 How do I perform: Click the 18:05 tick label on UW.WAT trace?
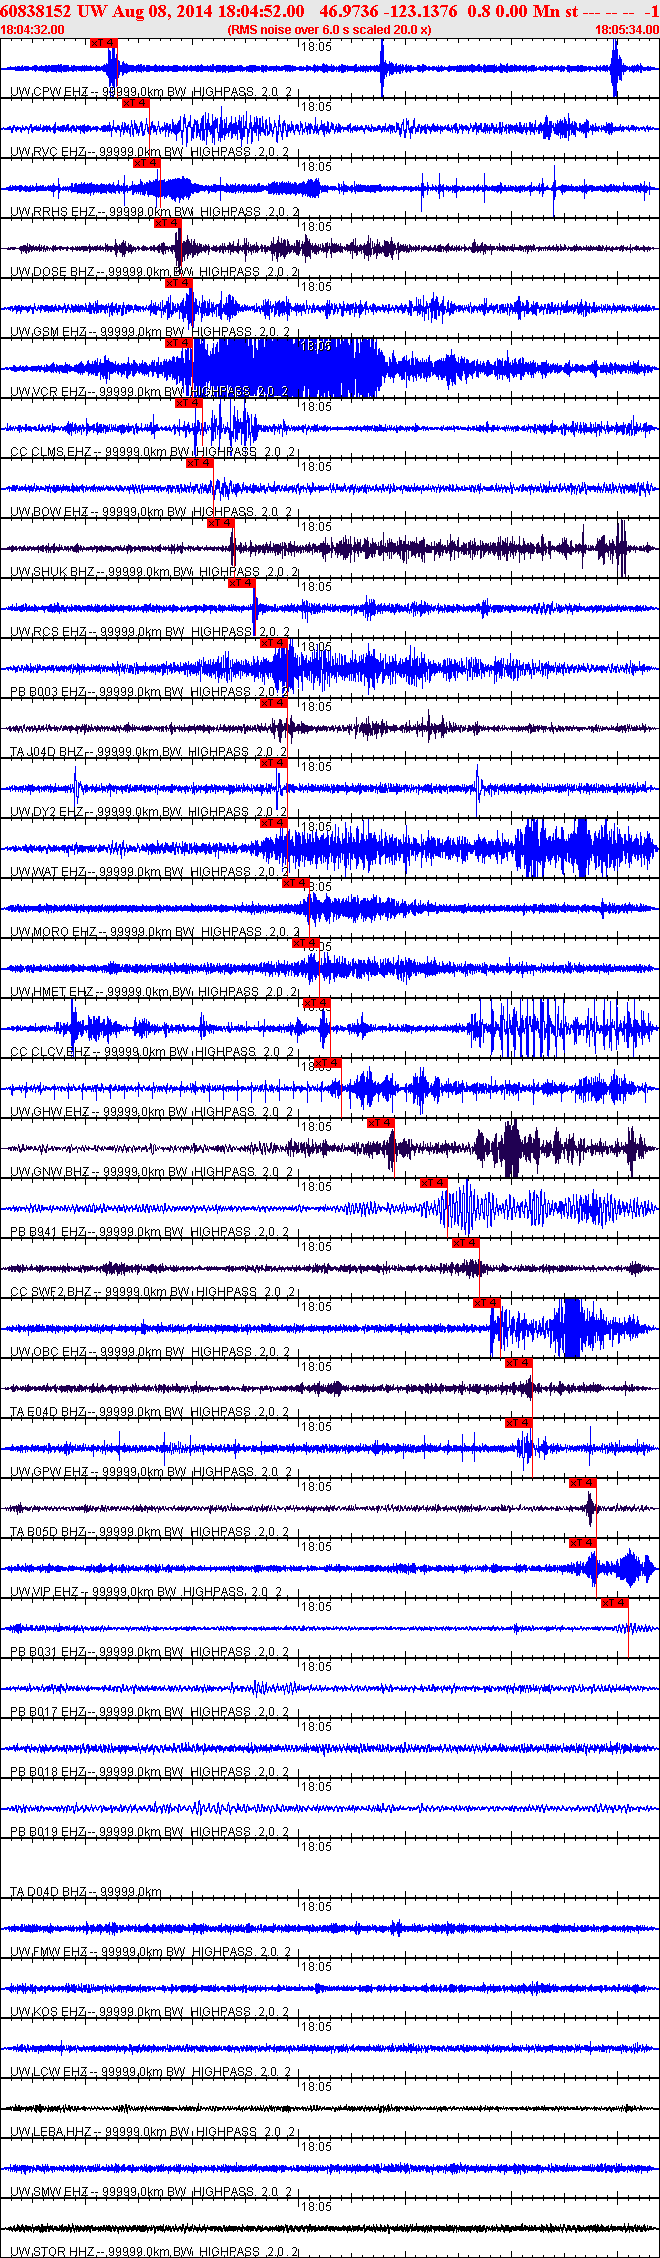[317, 827]
